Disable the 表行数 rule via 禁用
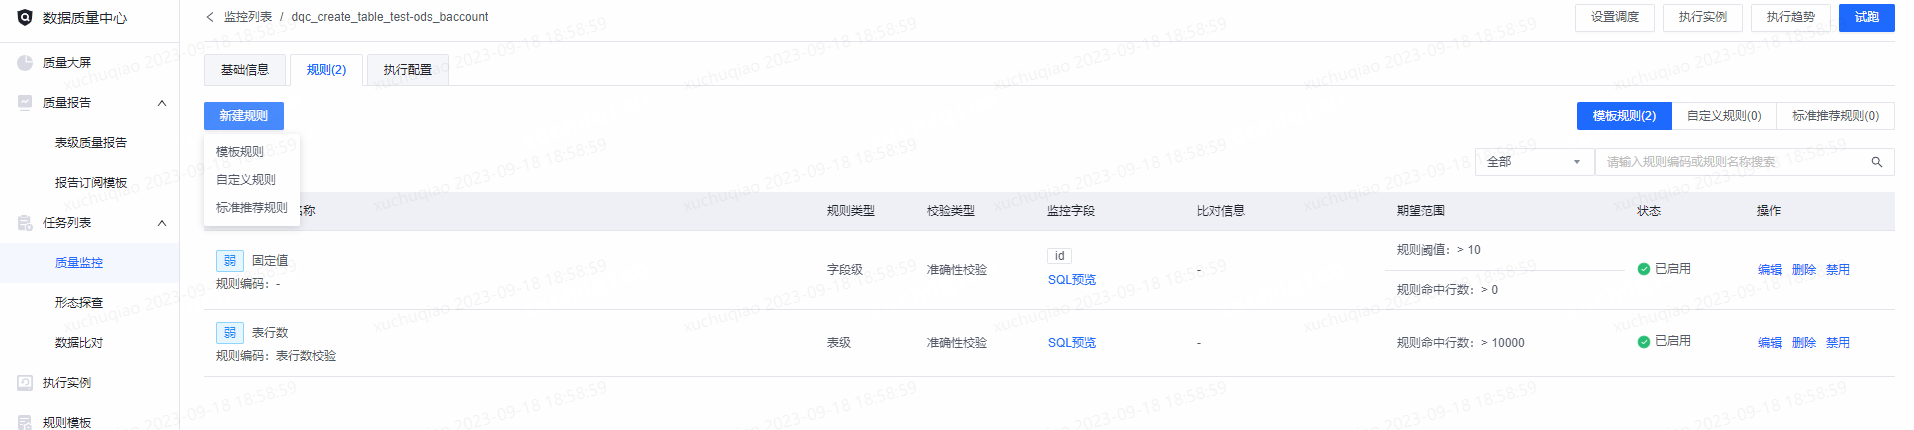This screenshot has width=1914, height=430. pyautogui.click(x=1838, y=342)
